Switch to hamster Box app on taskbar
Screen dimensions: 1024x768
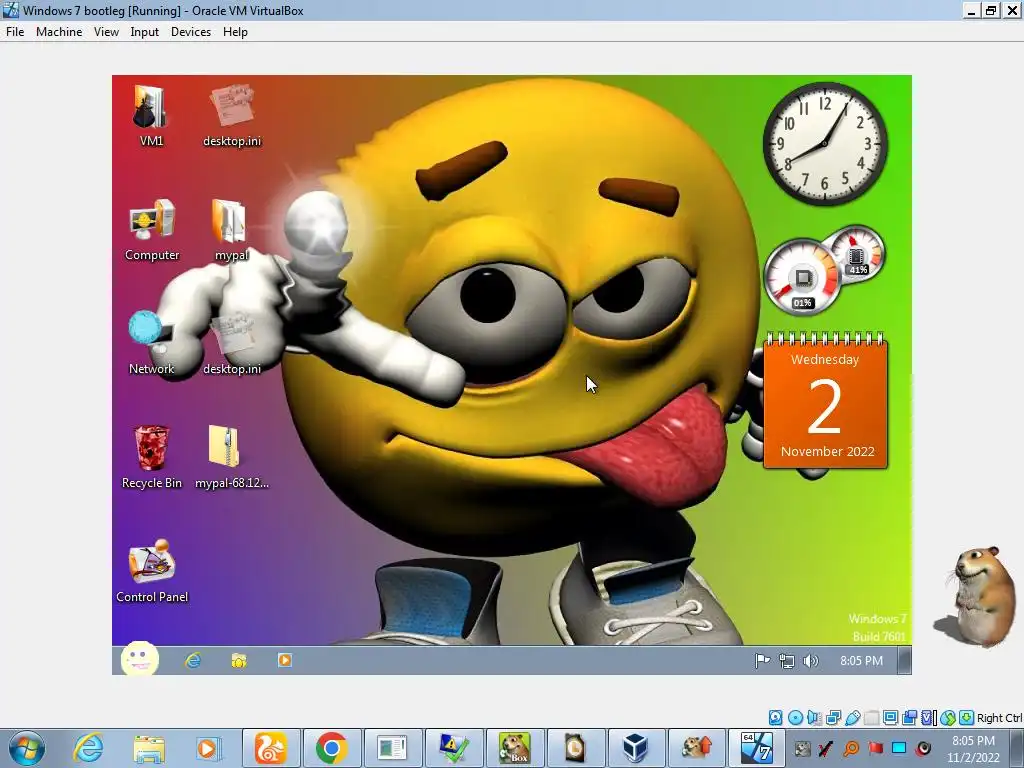tap(515, 748)
